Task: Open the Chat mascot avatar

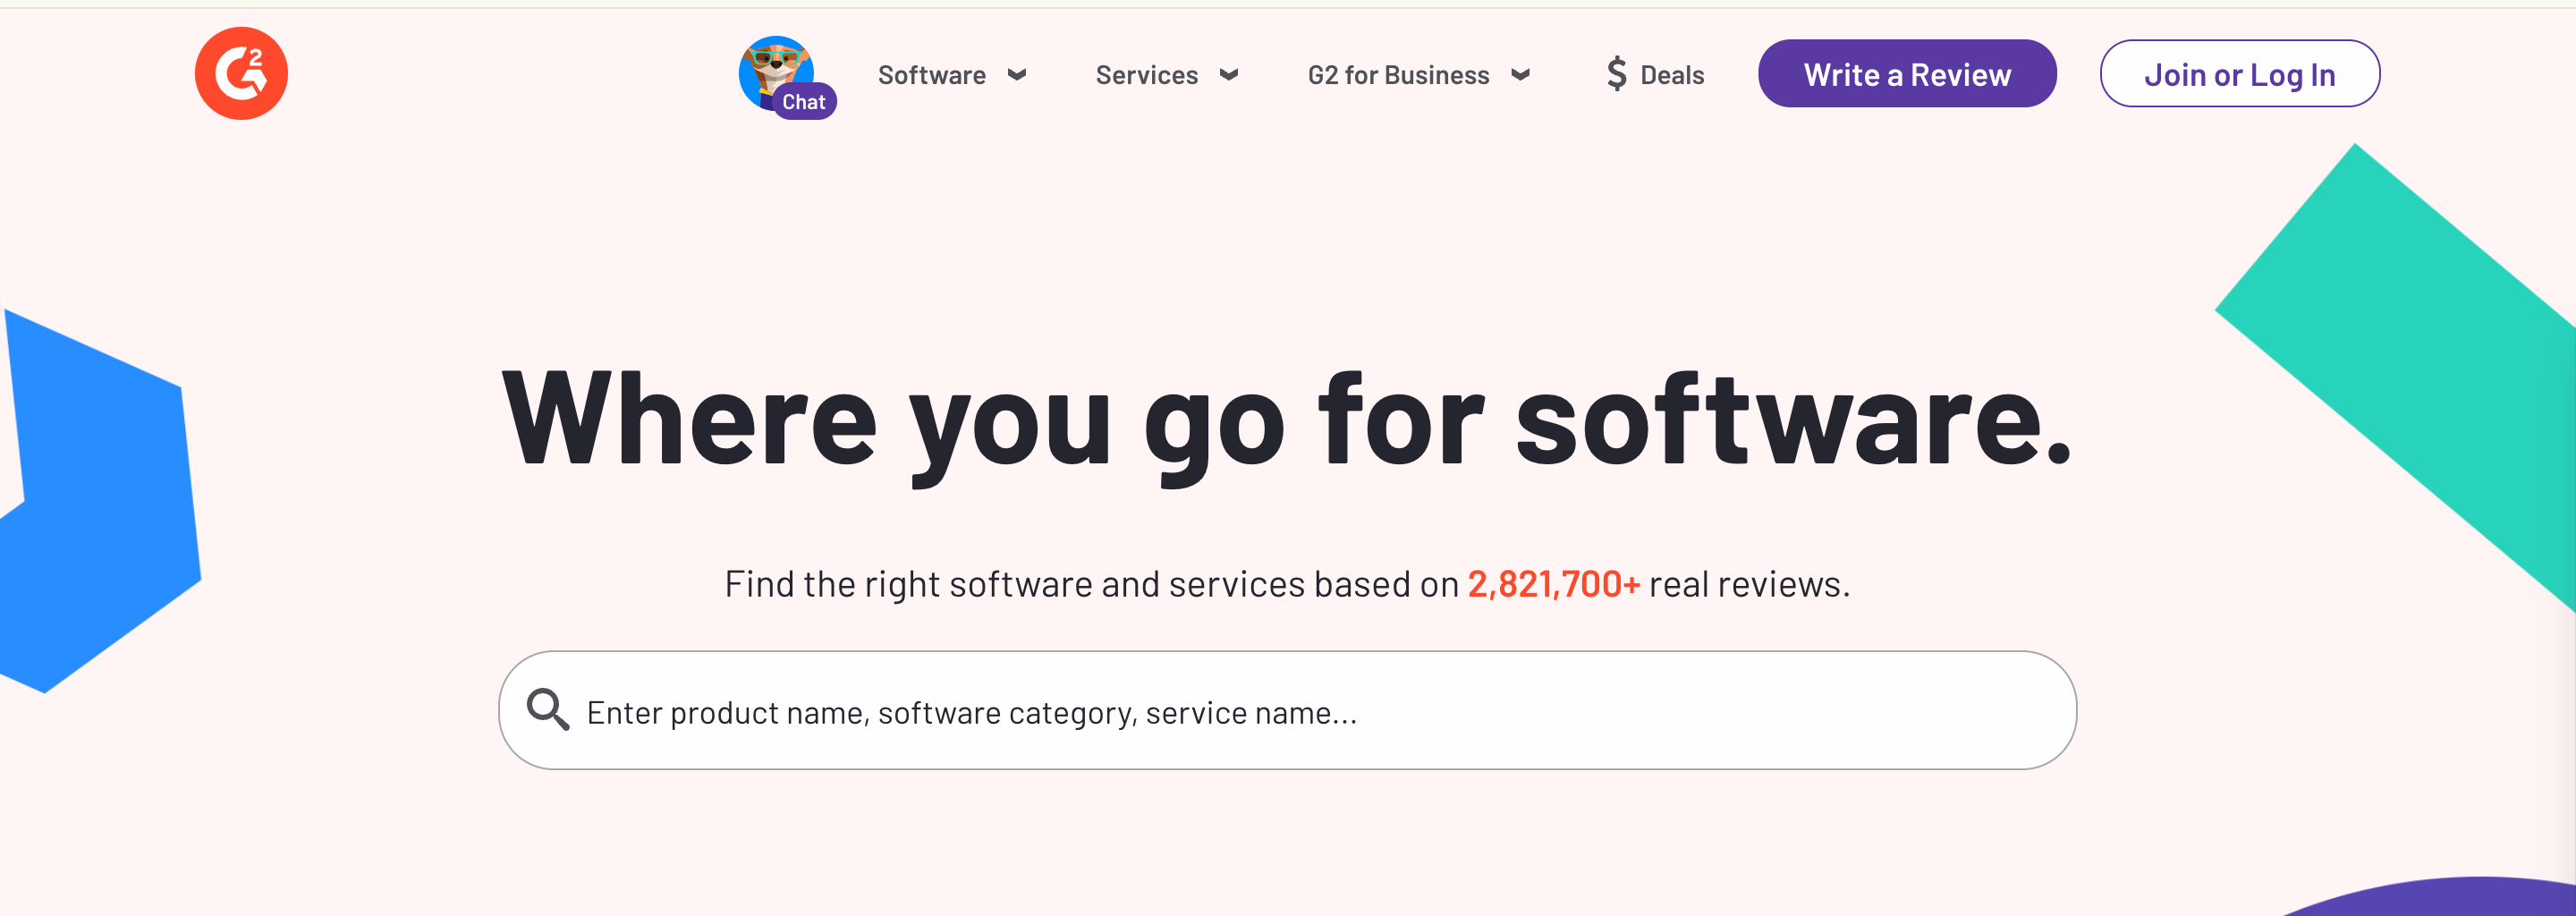Action: coord(772,66)
